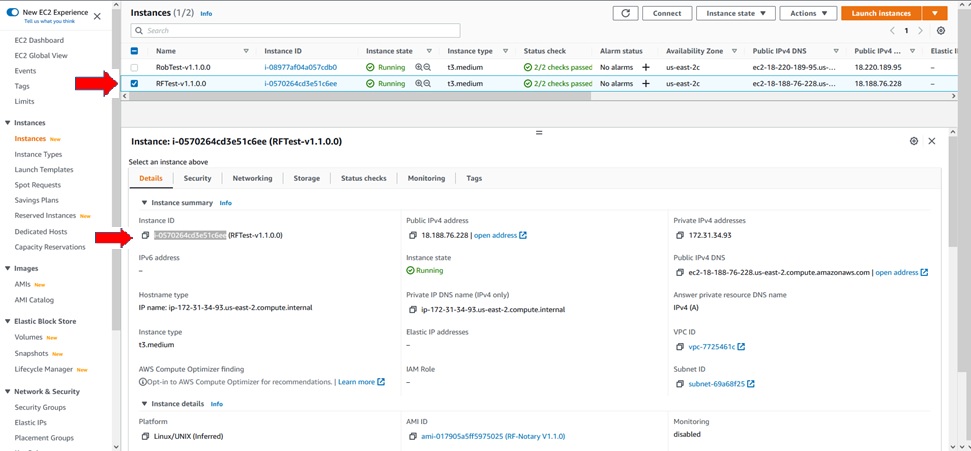
Task: Open the Actions dropdown menu
Action: point(808,13)
